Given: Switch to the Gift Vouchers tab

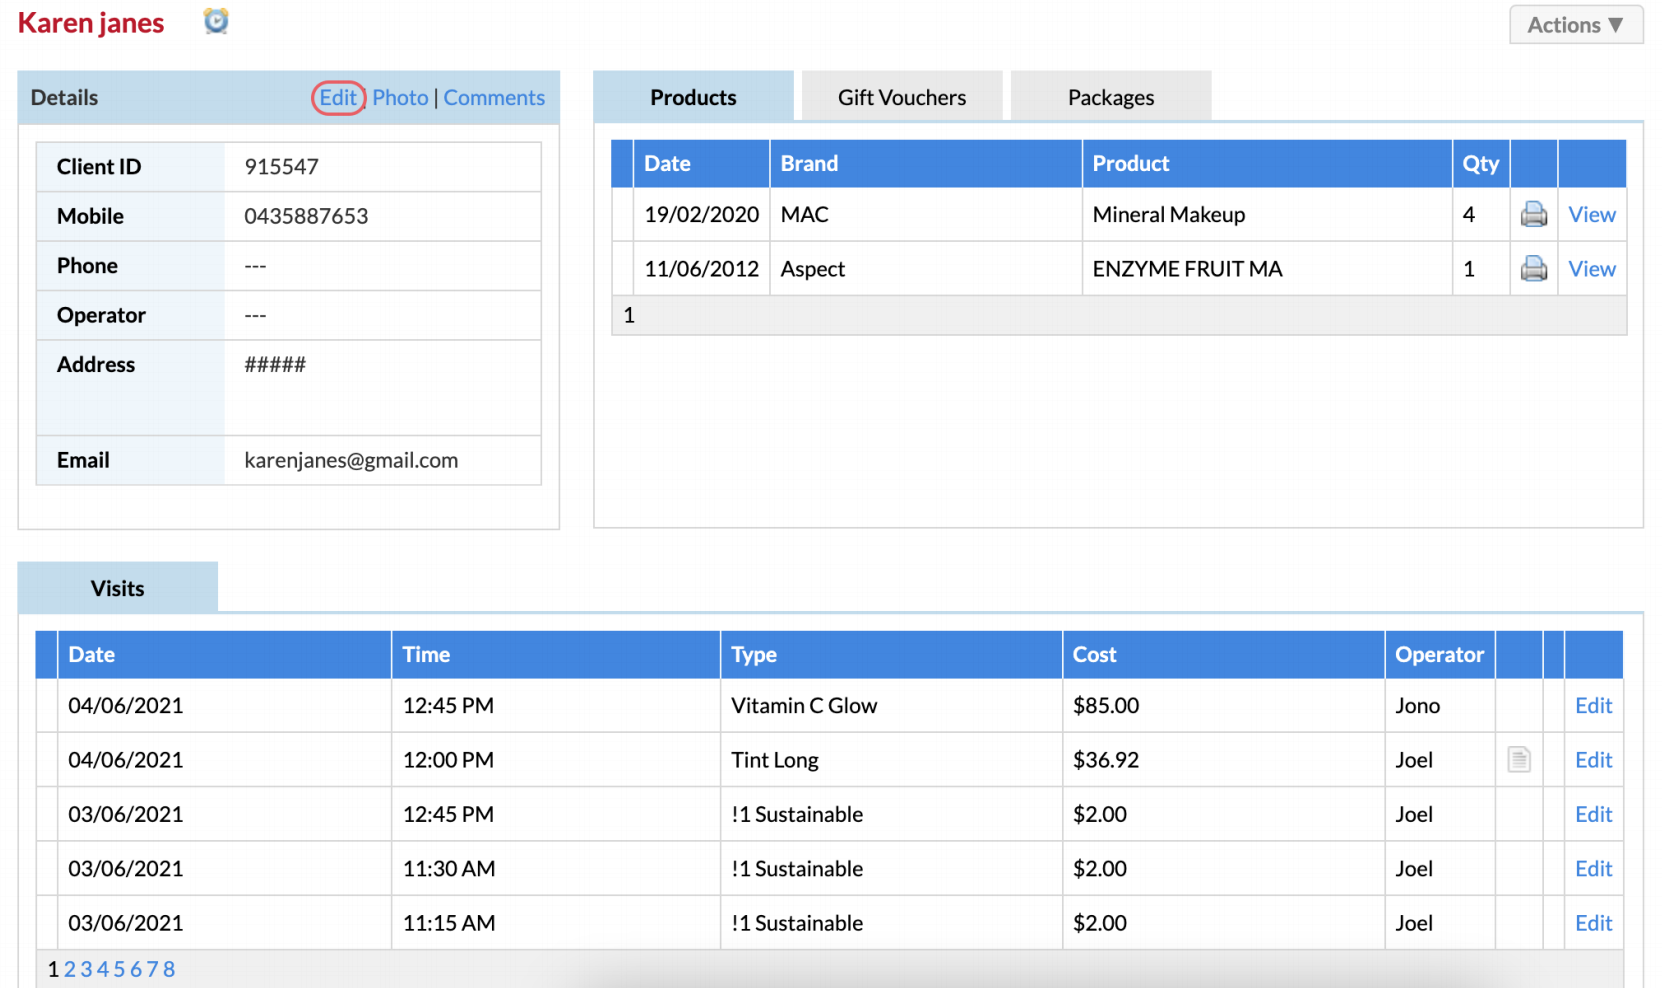Looking at the screenshot, I should coord(901,96).
